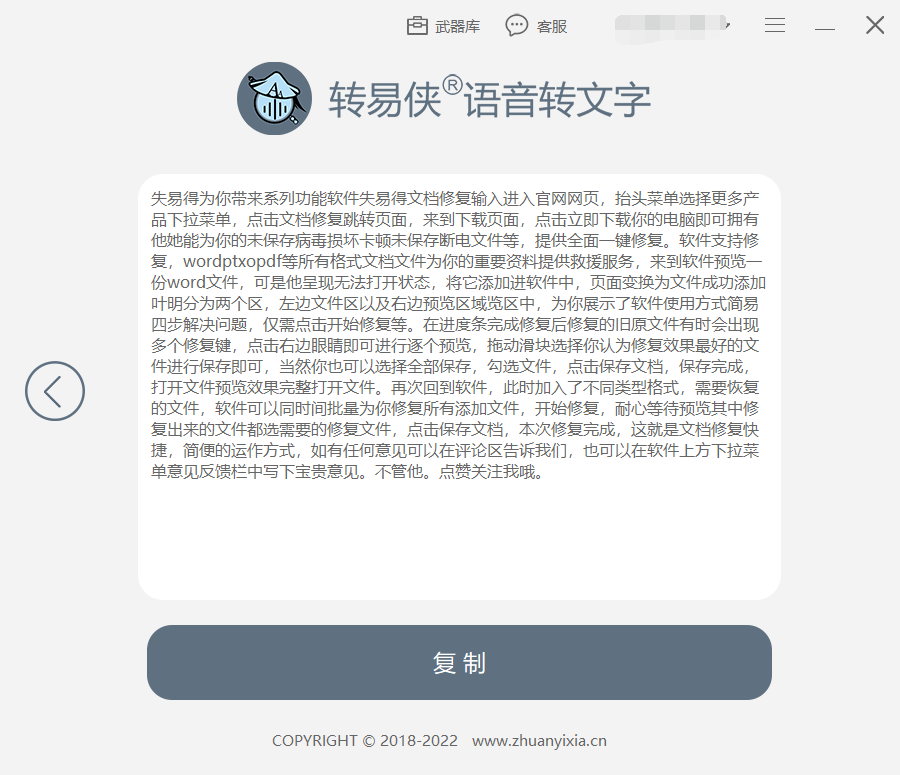Minimize the application window
The height and width of the screenshot is (775, 900).
[825, 28]
